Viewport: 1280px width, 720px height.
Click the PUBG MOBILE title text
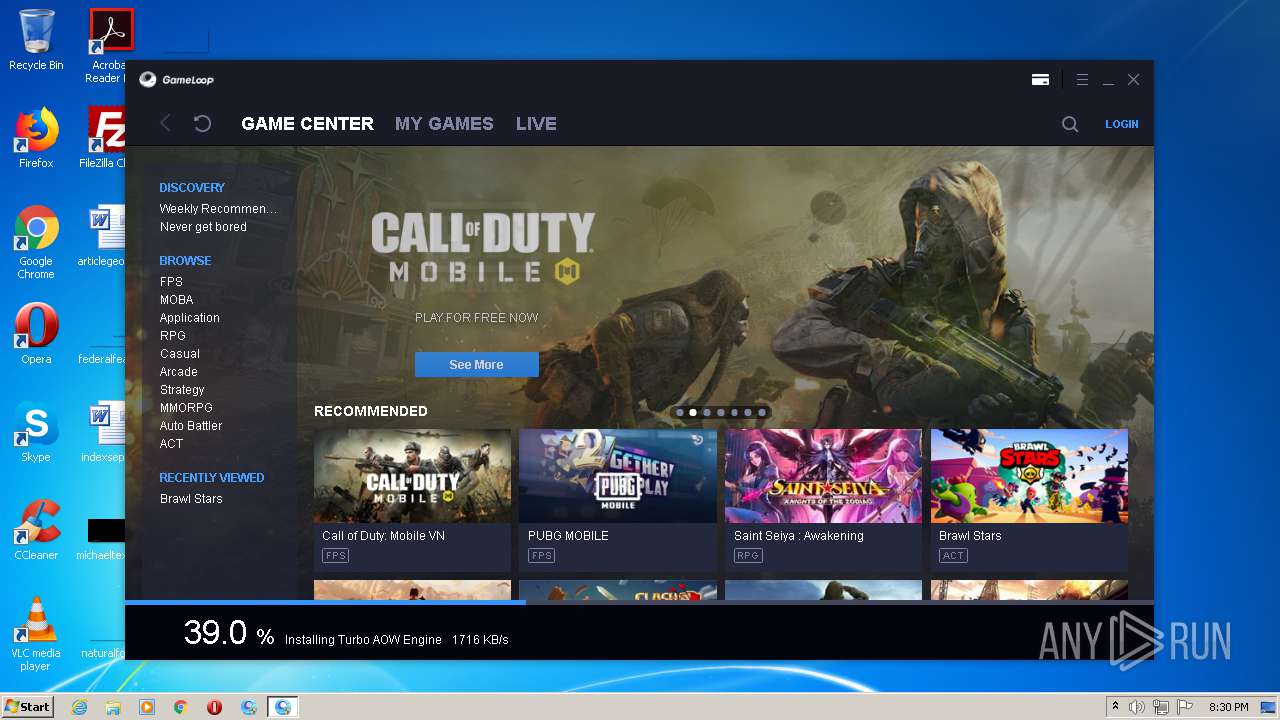[x=568, y=536]
